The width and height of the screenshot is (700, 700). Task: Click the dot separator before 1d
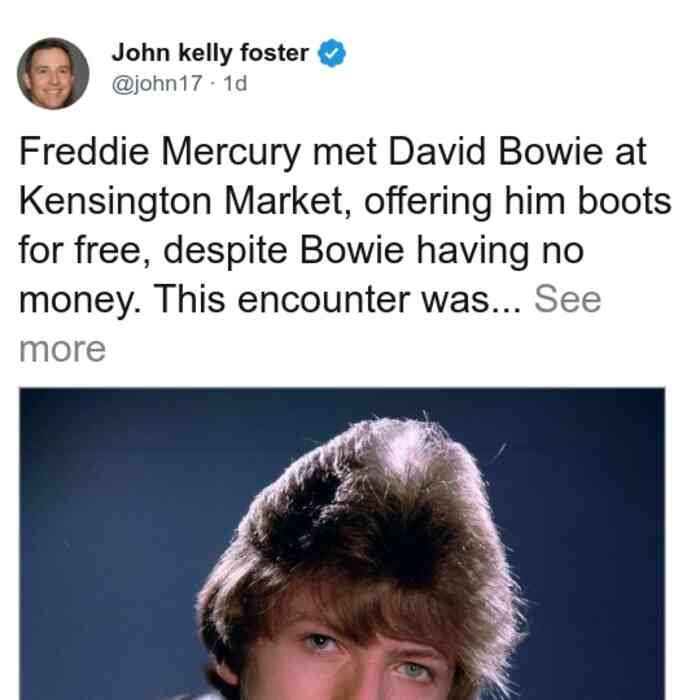click(212, 84)
